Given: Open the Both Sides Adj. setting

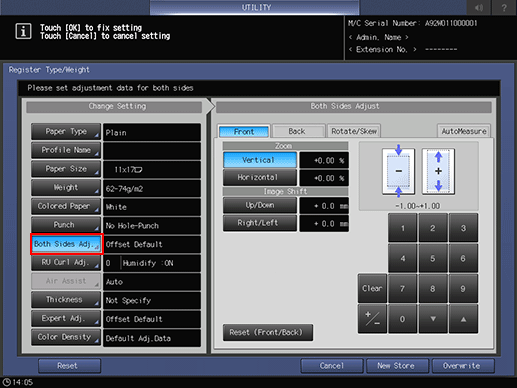Looking at the screenshot, I should (x=67, y=244).
